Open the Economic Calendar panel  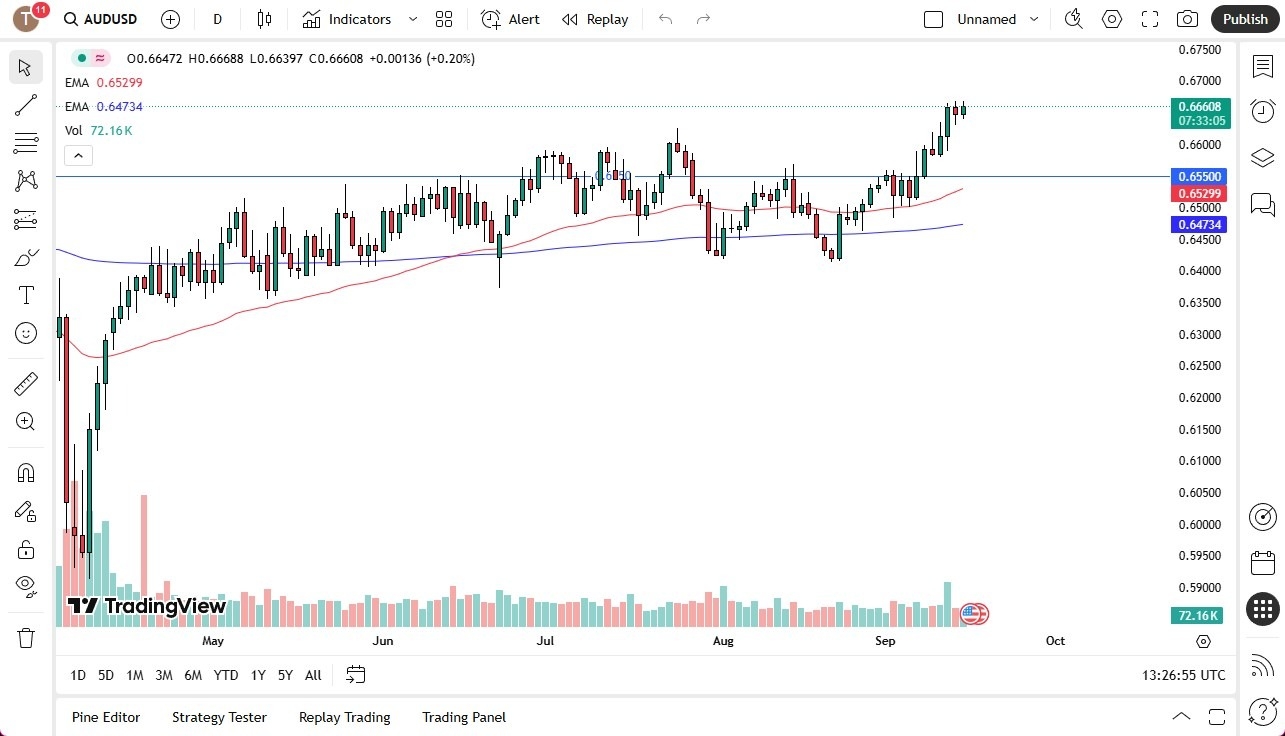[x=1262, y=563]
